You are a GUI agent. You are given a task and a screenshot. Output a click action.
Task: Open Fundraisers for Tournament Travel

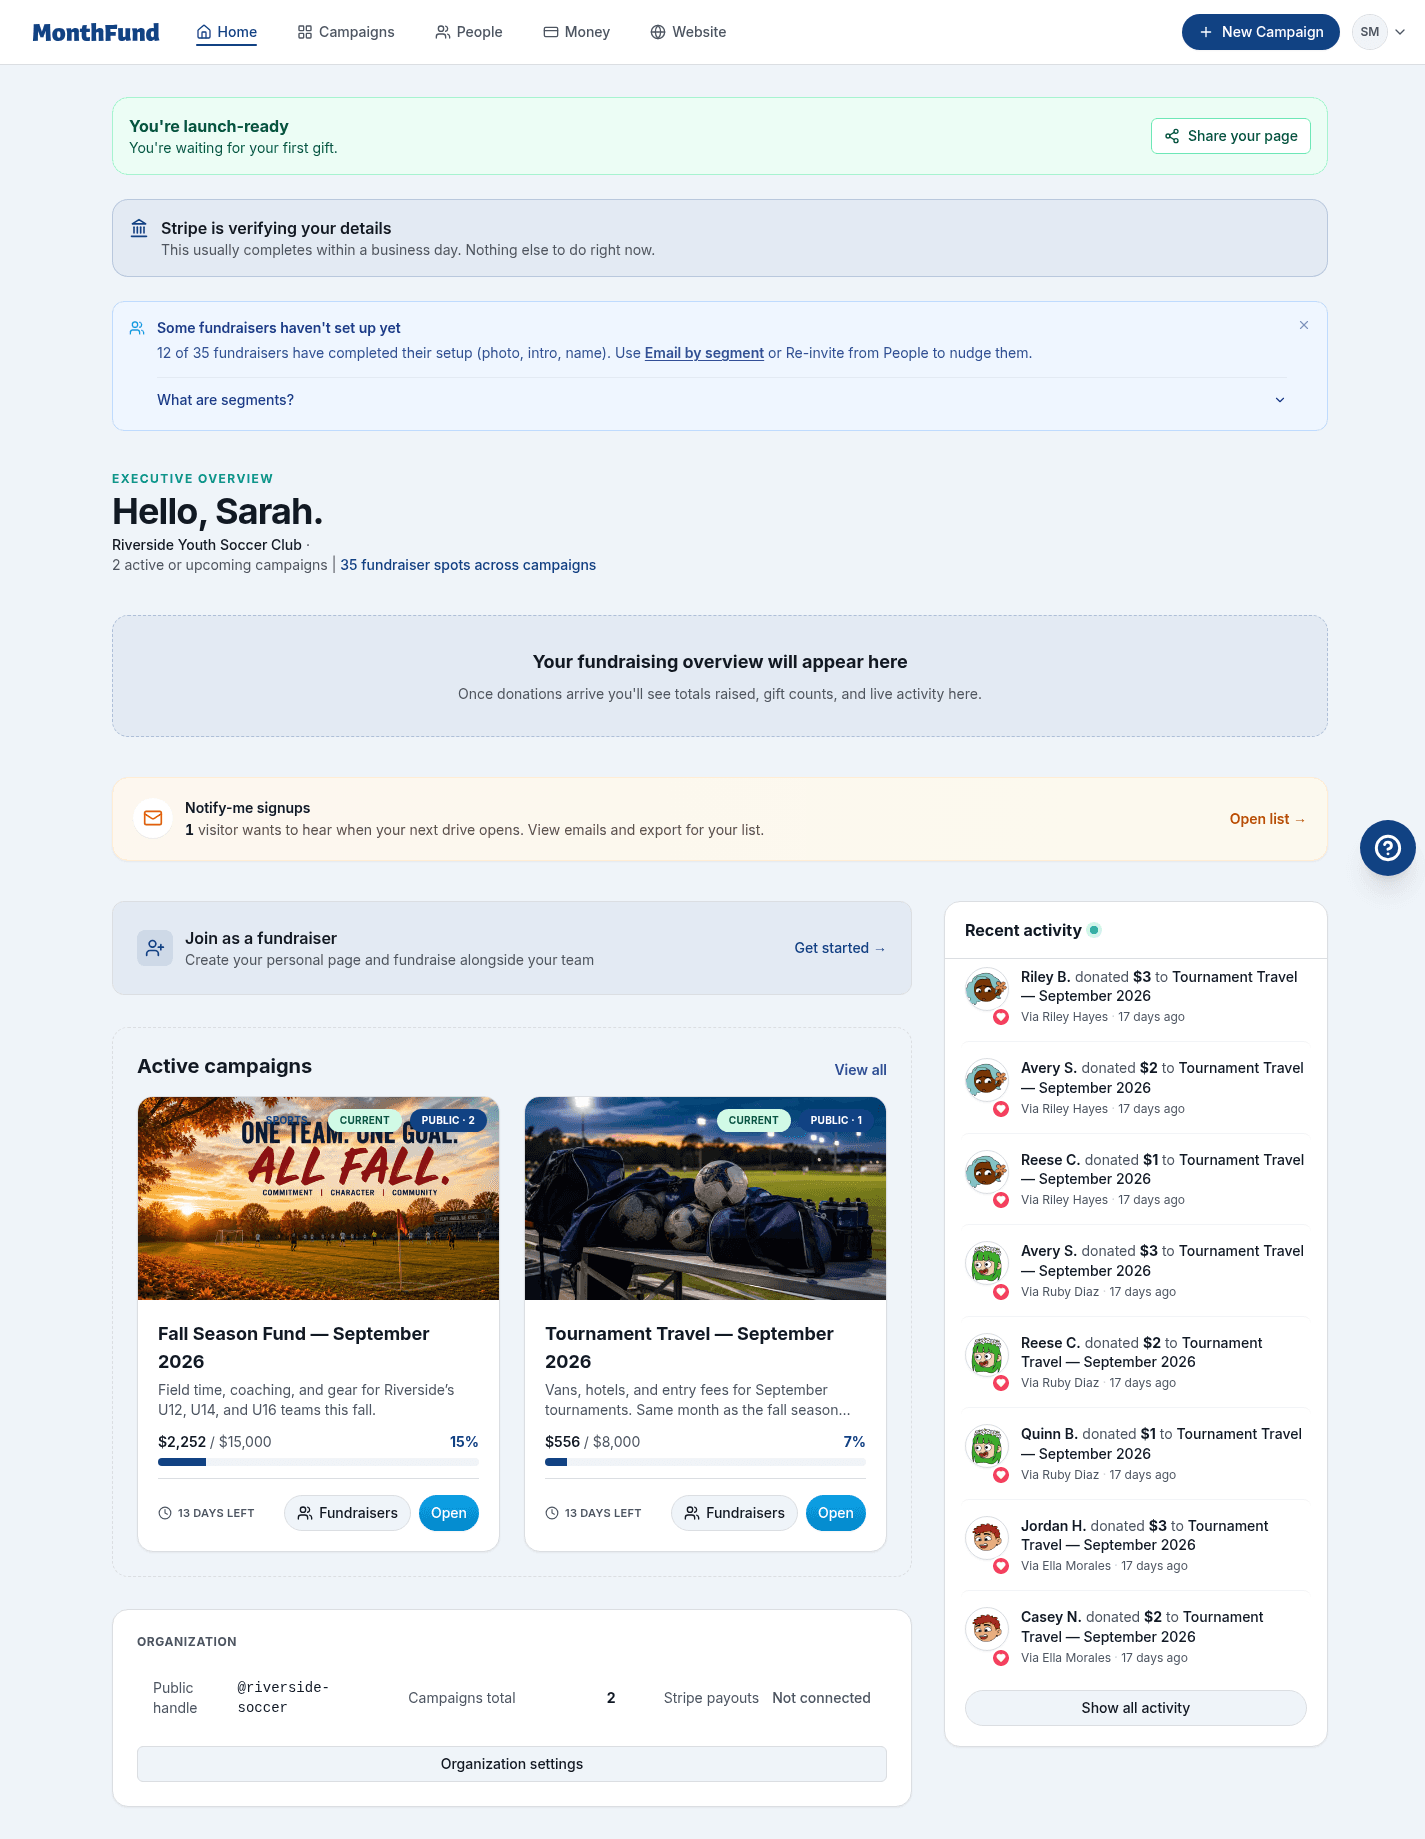click(734, 1513)
